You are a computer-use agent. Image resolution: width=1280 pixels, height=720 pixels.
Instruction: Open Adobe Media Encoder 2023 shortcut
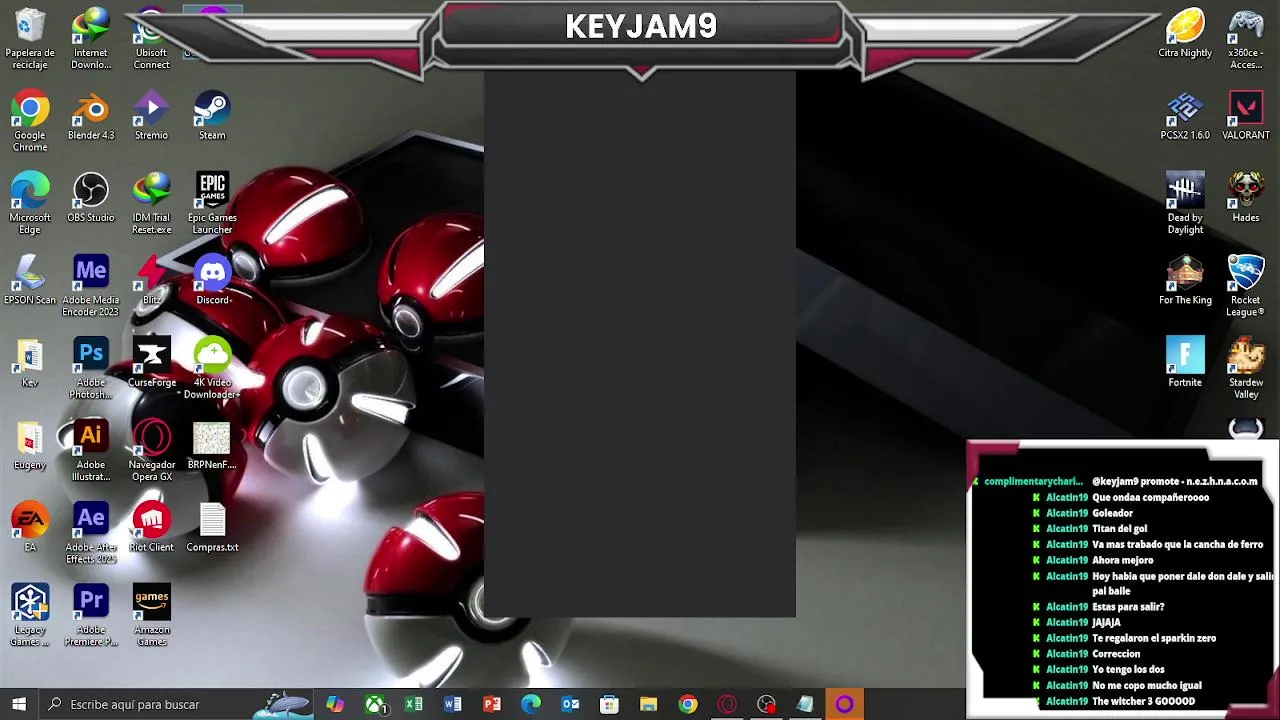(x=91, y=285)
